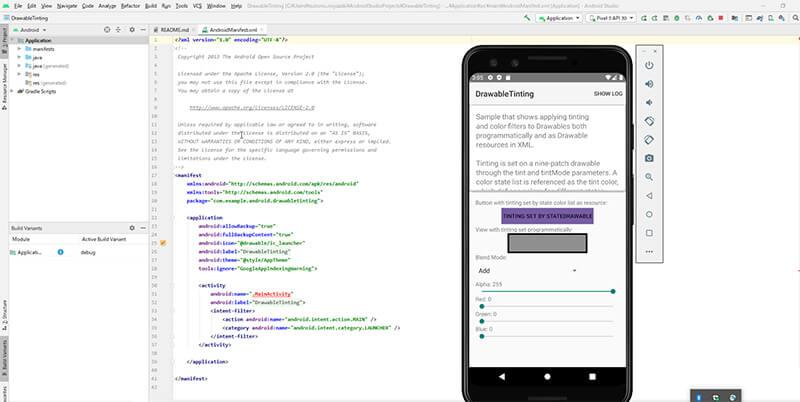Adjust the Blue slider
This screenshot has width=800, height=402.
(546, 336)
